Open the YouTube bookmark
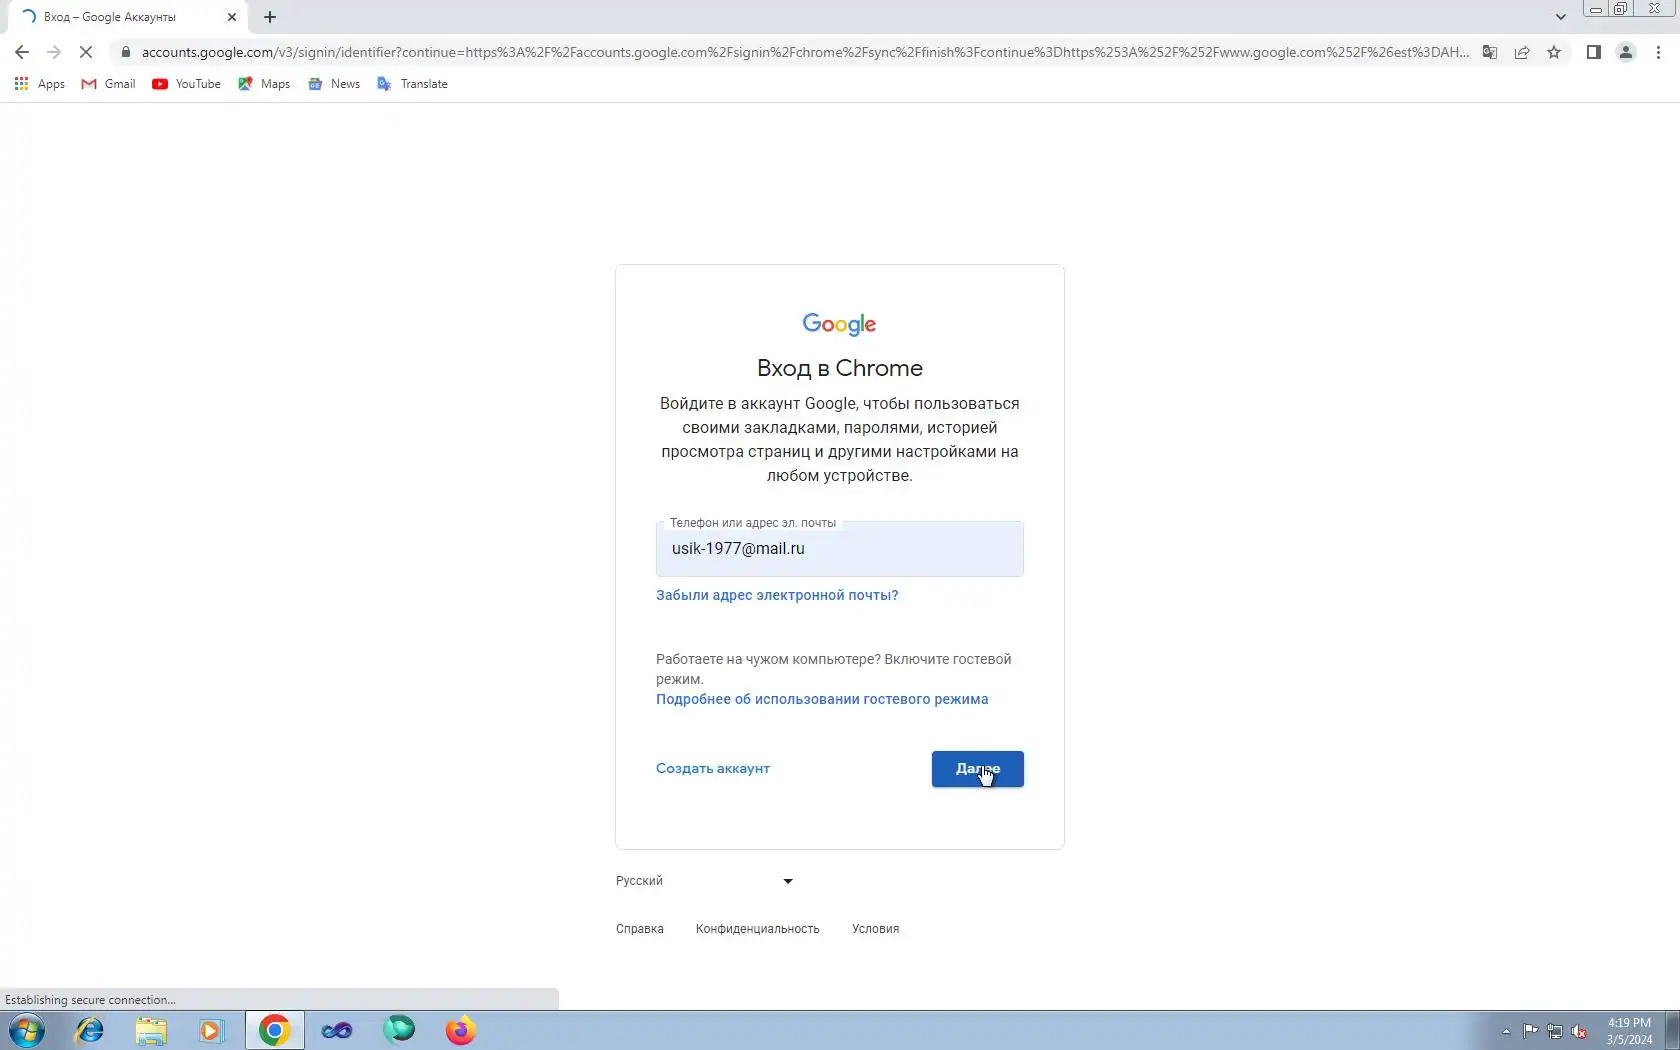 pos(186,84)
